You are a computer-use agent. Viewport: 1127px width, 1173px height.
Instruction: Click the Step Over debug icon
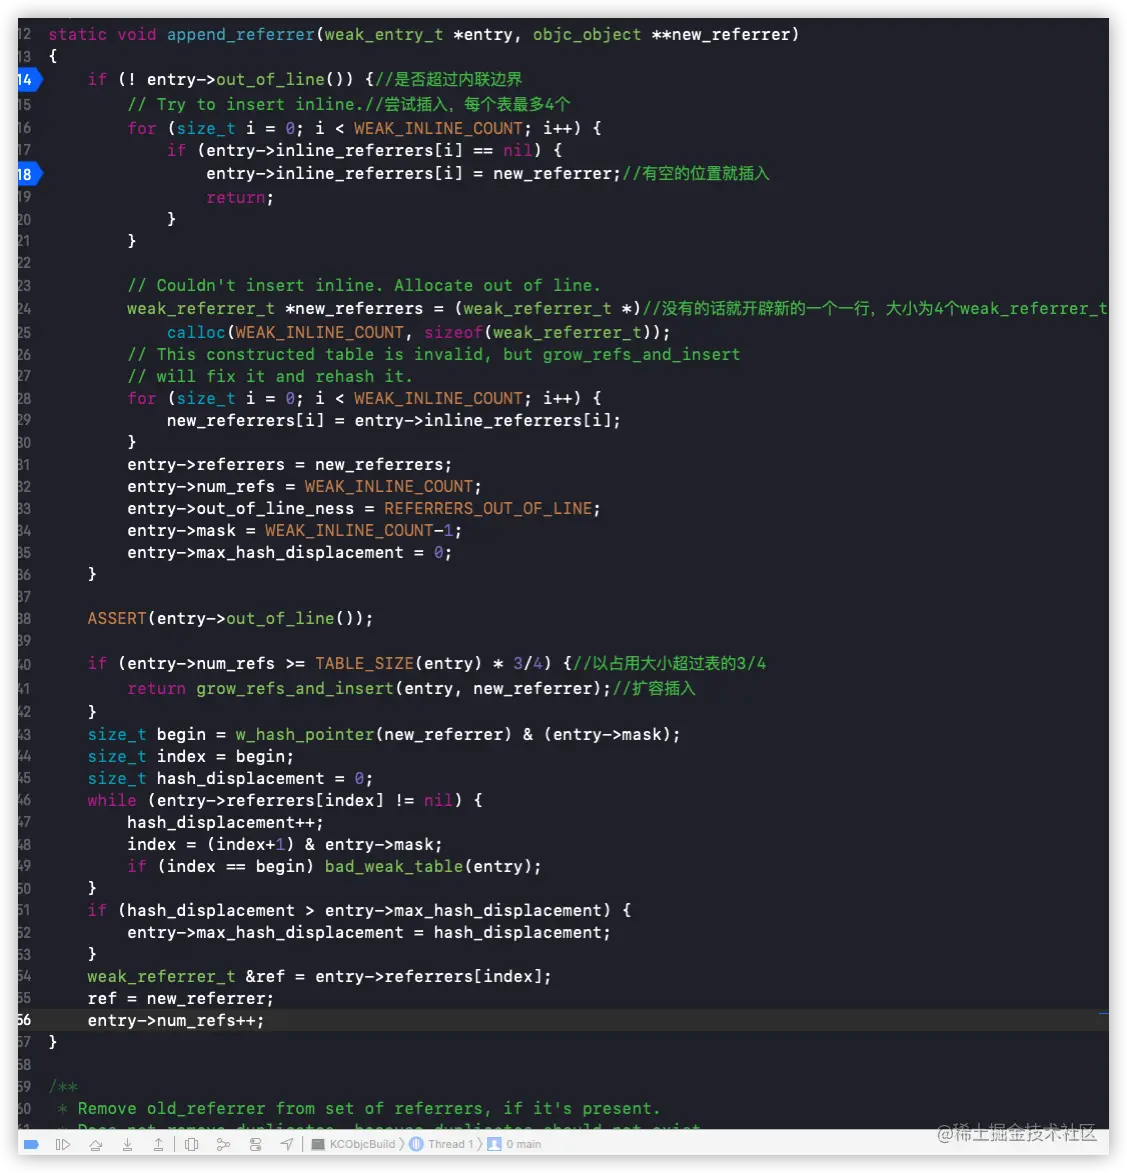[96, 1144]
